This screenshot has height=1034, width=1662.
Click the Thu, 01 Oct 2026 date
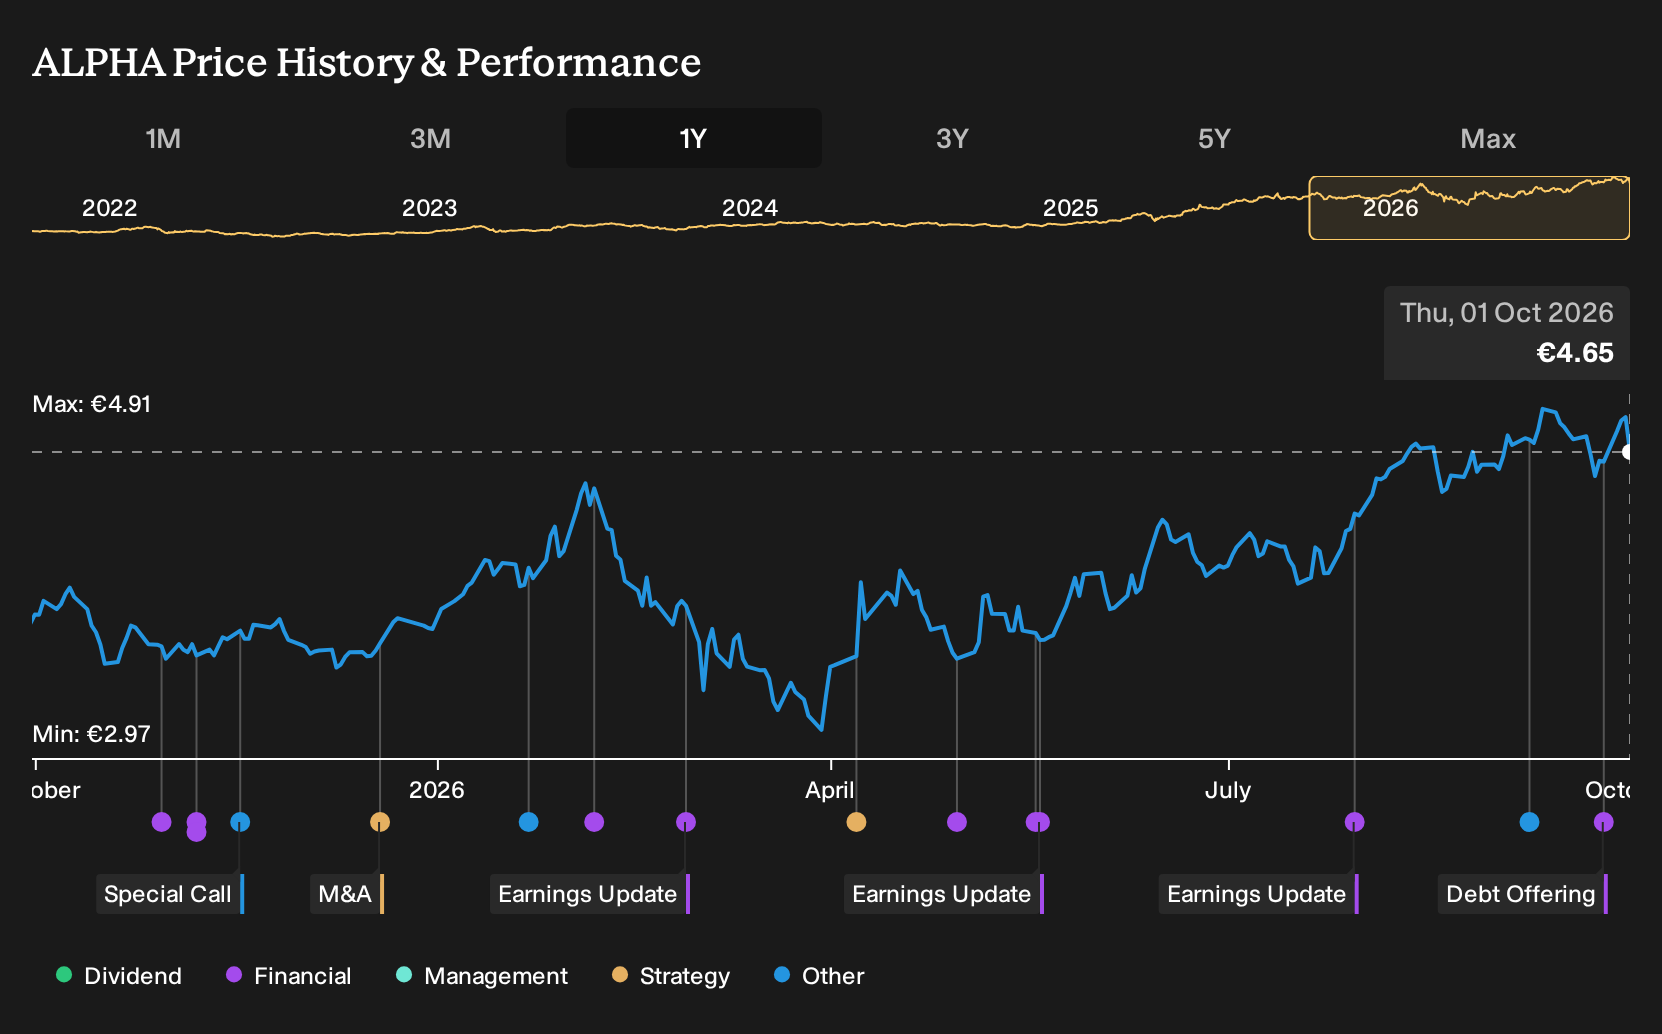(x=1507, y=313)
